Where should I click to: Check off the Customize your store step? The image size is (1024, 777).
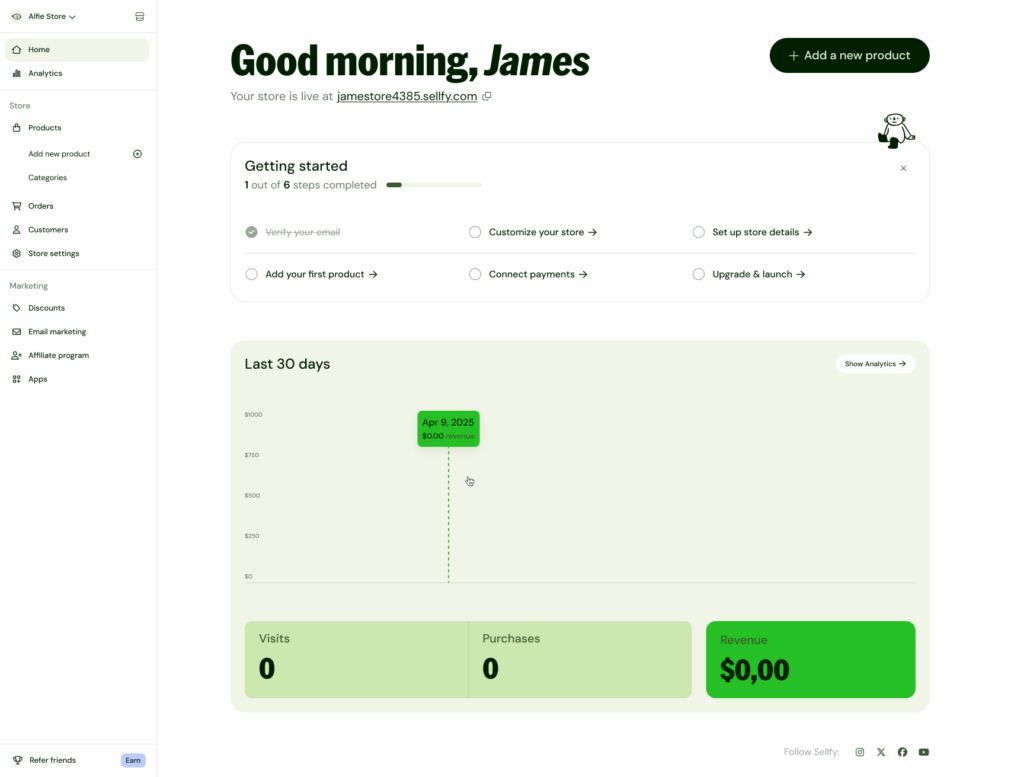click(475, 231)
